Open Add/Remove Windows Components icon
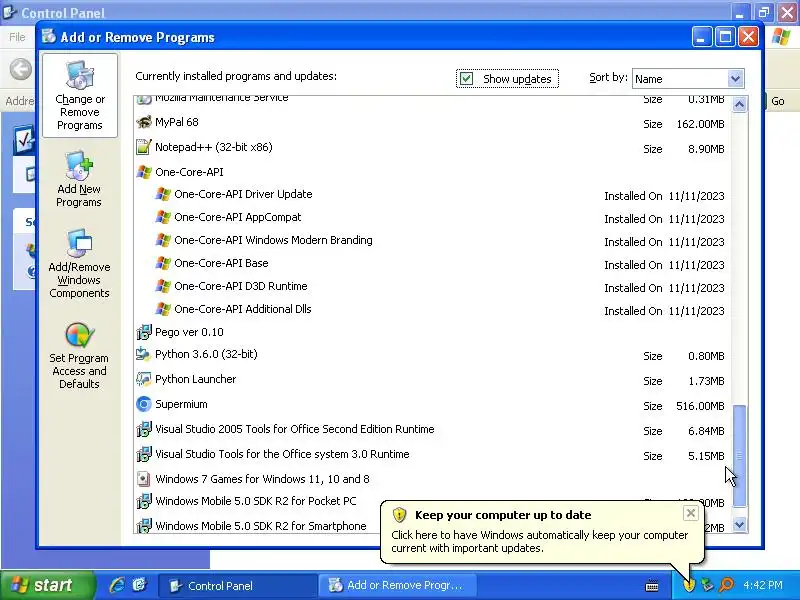 [79, 243]
